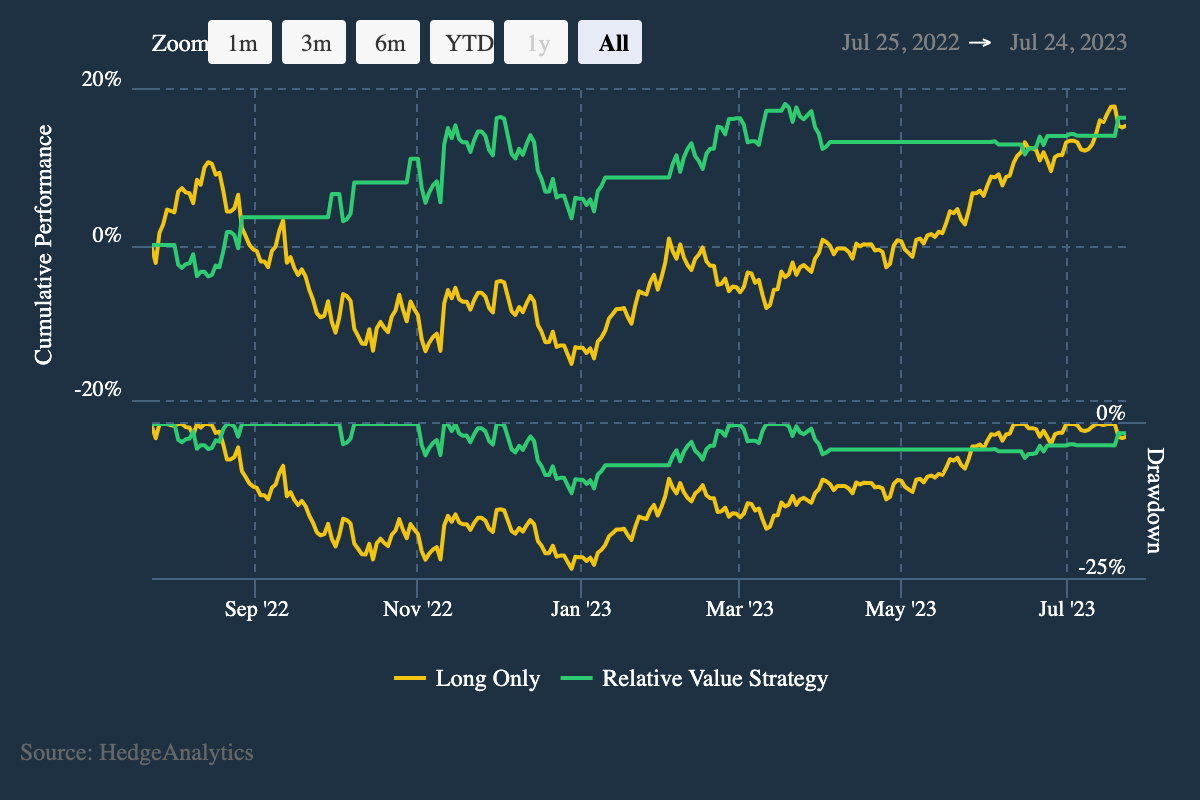1200x800 pixels.
Task: Select the 1m zoom preset
Action: click(x=239, y=42)
